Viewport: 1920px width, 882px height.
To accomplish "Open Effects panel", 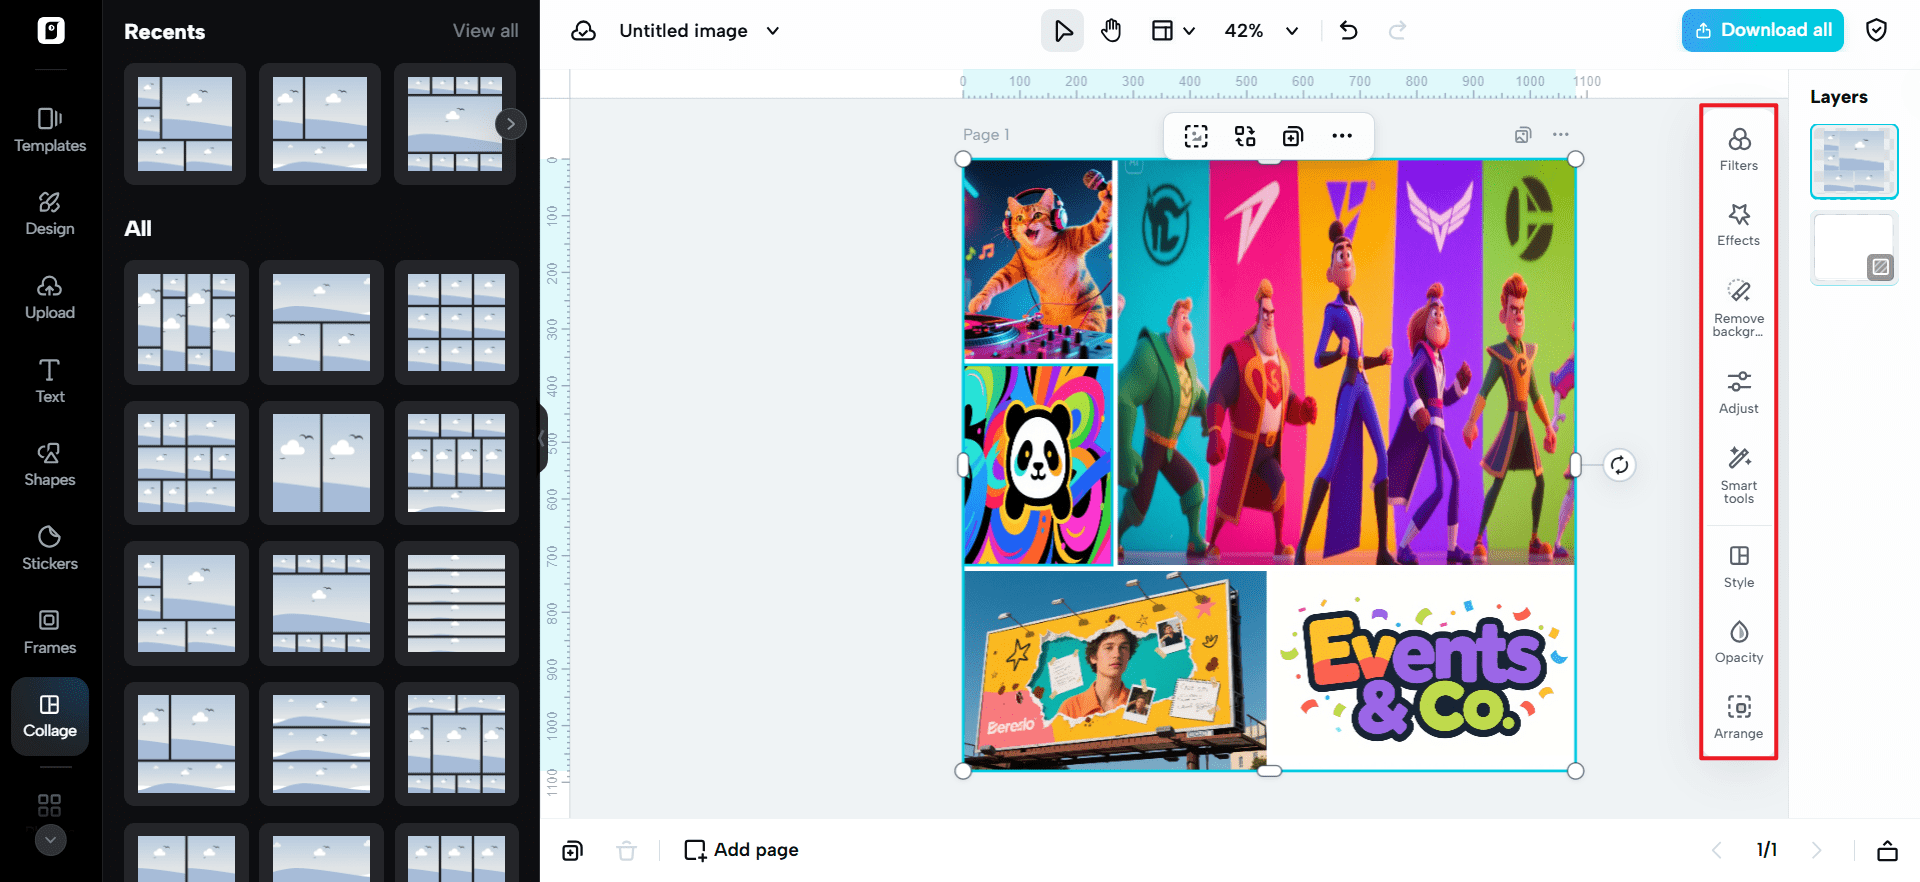I will click(1739, 225).
